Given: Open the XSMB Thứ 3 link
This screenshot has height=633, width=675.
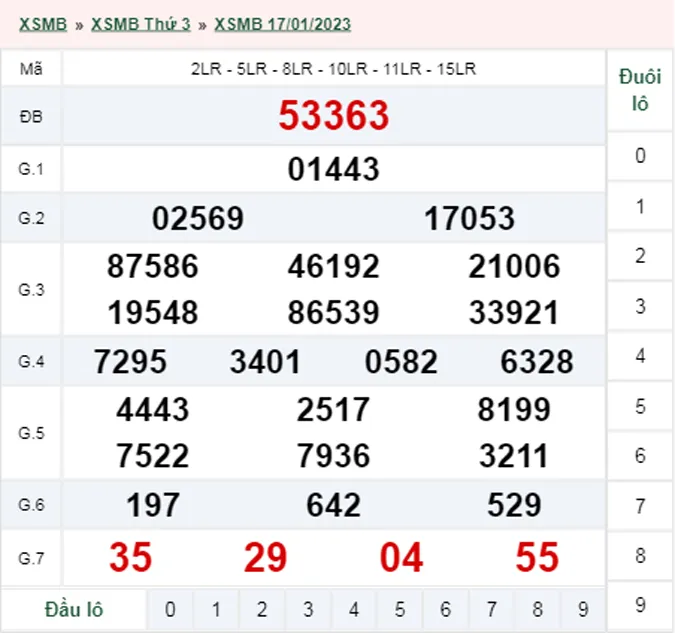Looking at the screenshot, I should 140,24.
